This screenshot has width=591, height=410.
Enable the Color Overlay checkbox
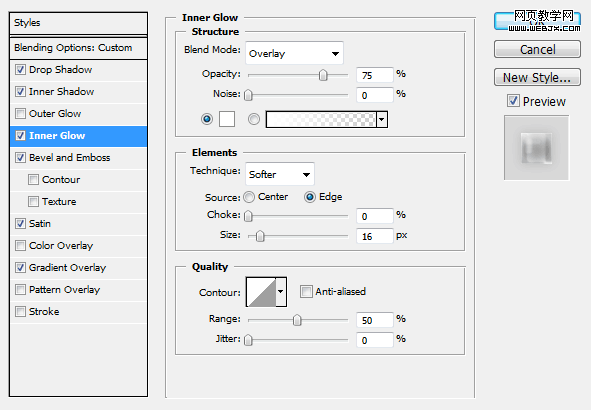(x=20, y=246)
